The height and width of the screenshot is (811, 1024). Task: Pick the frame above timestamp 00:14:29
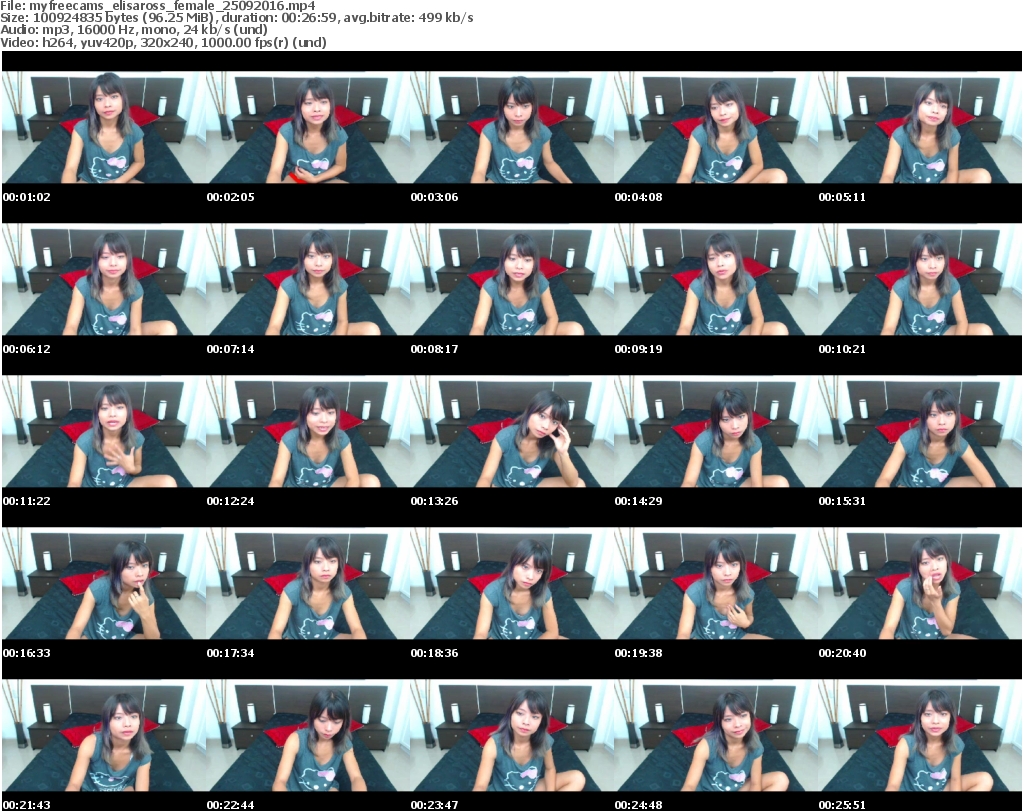716,432
